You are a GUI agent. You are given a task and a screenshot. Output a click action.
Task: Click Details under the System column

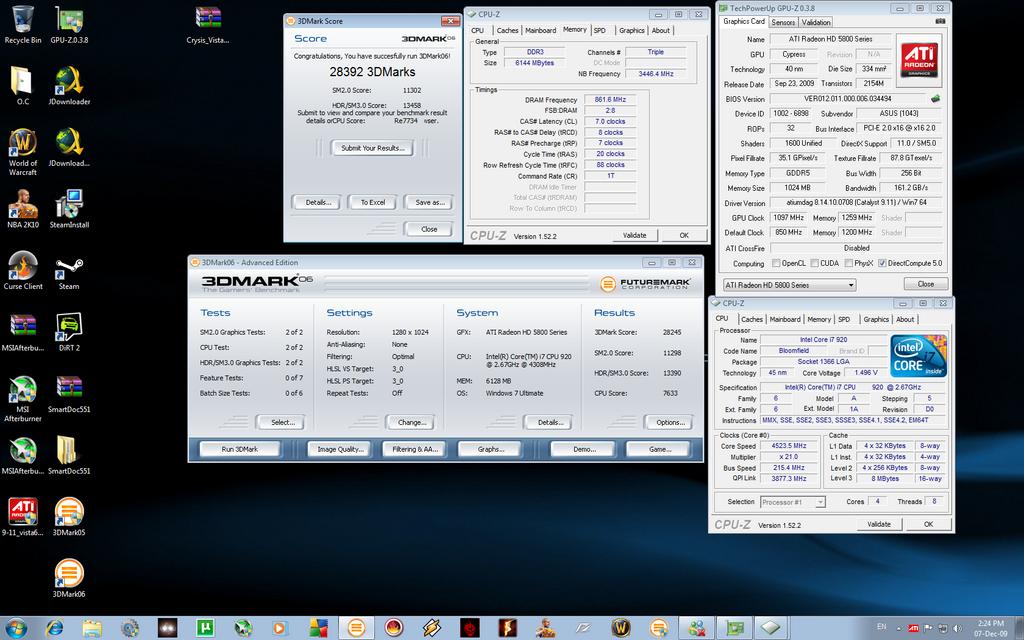coord(549,423)
